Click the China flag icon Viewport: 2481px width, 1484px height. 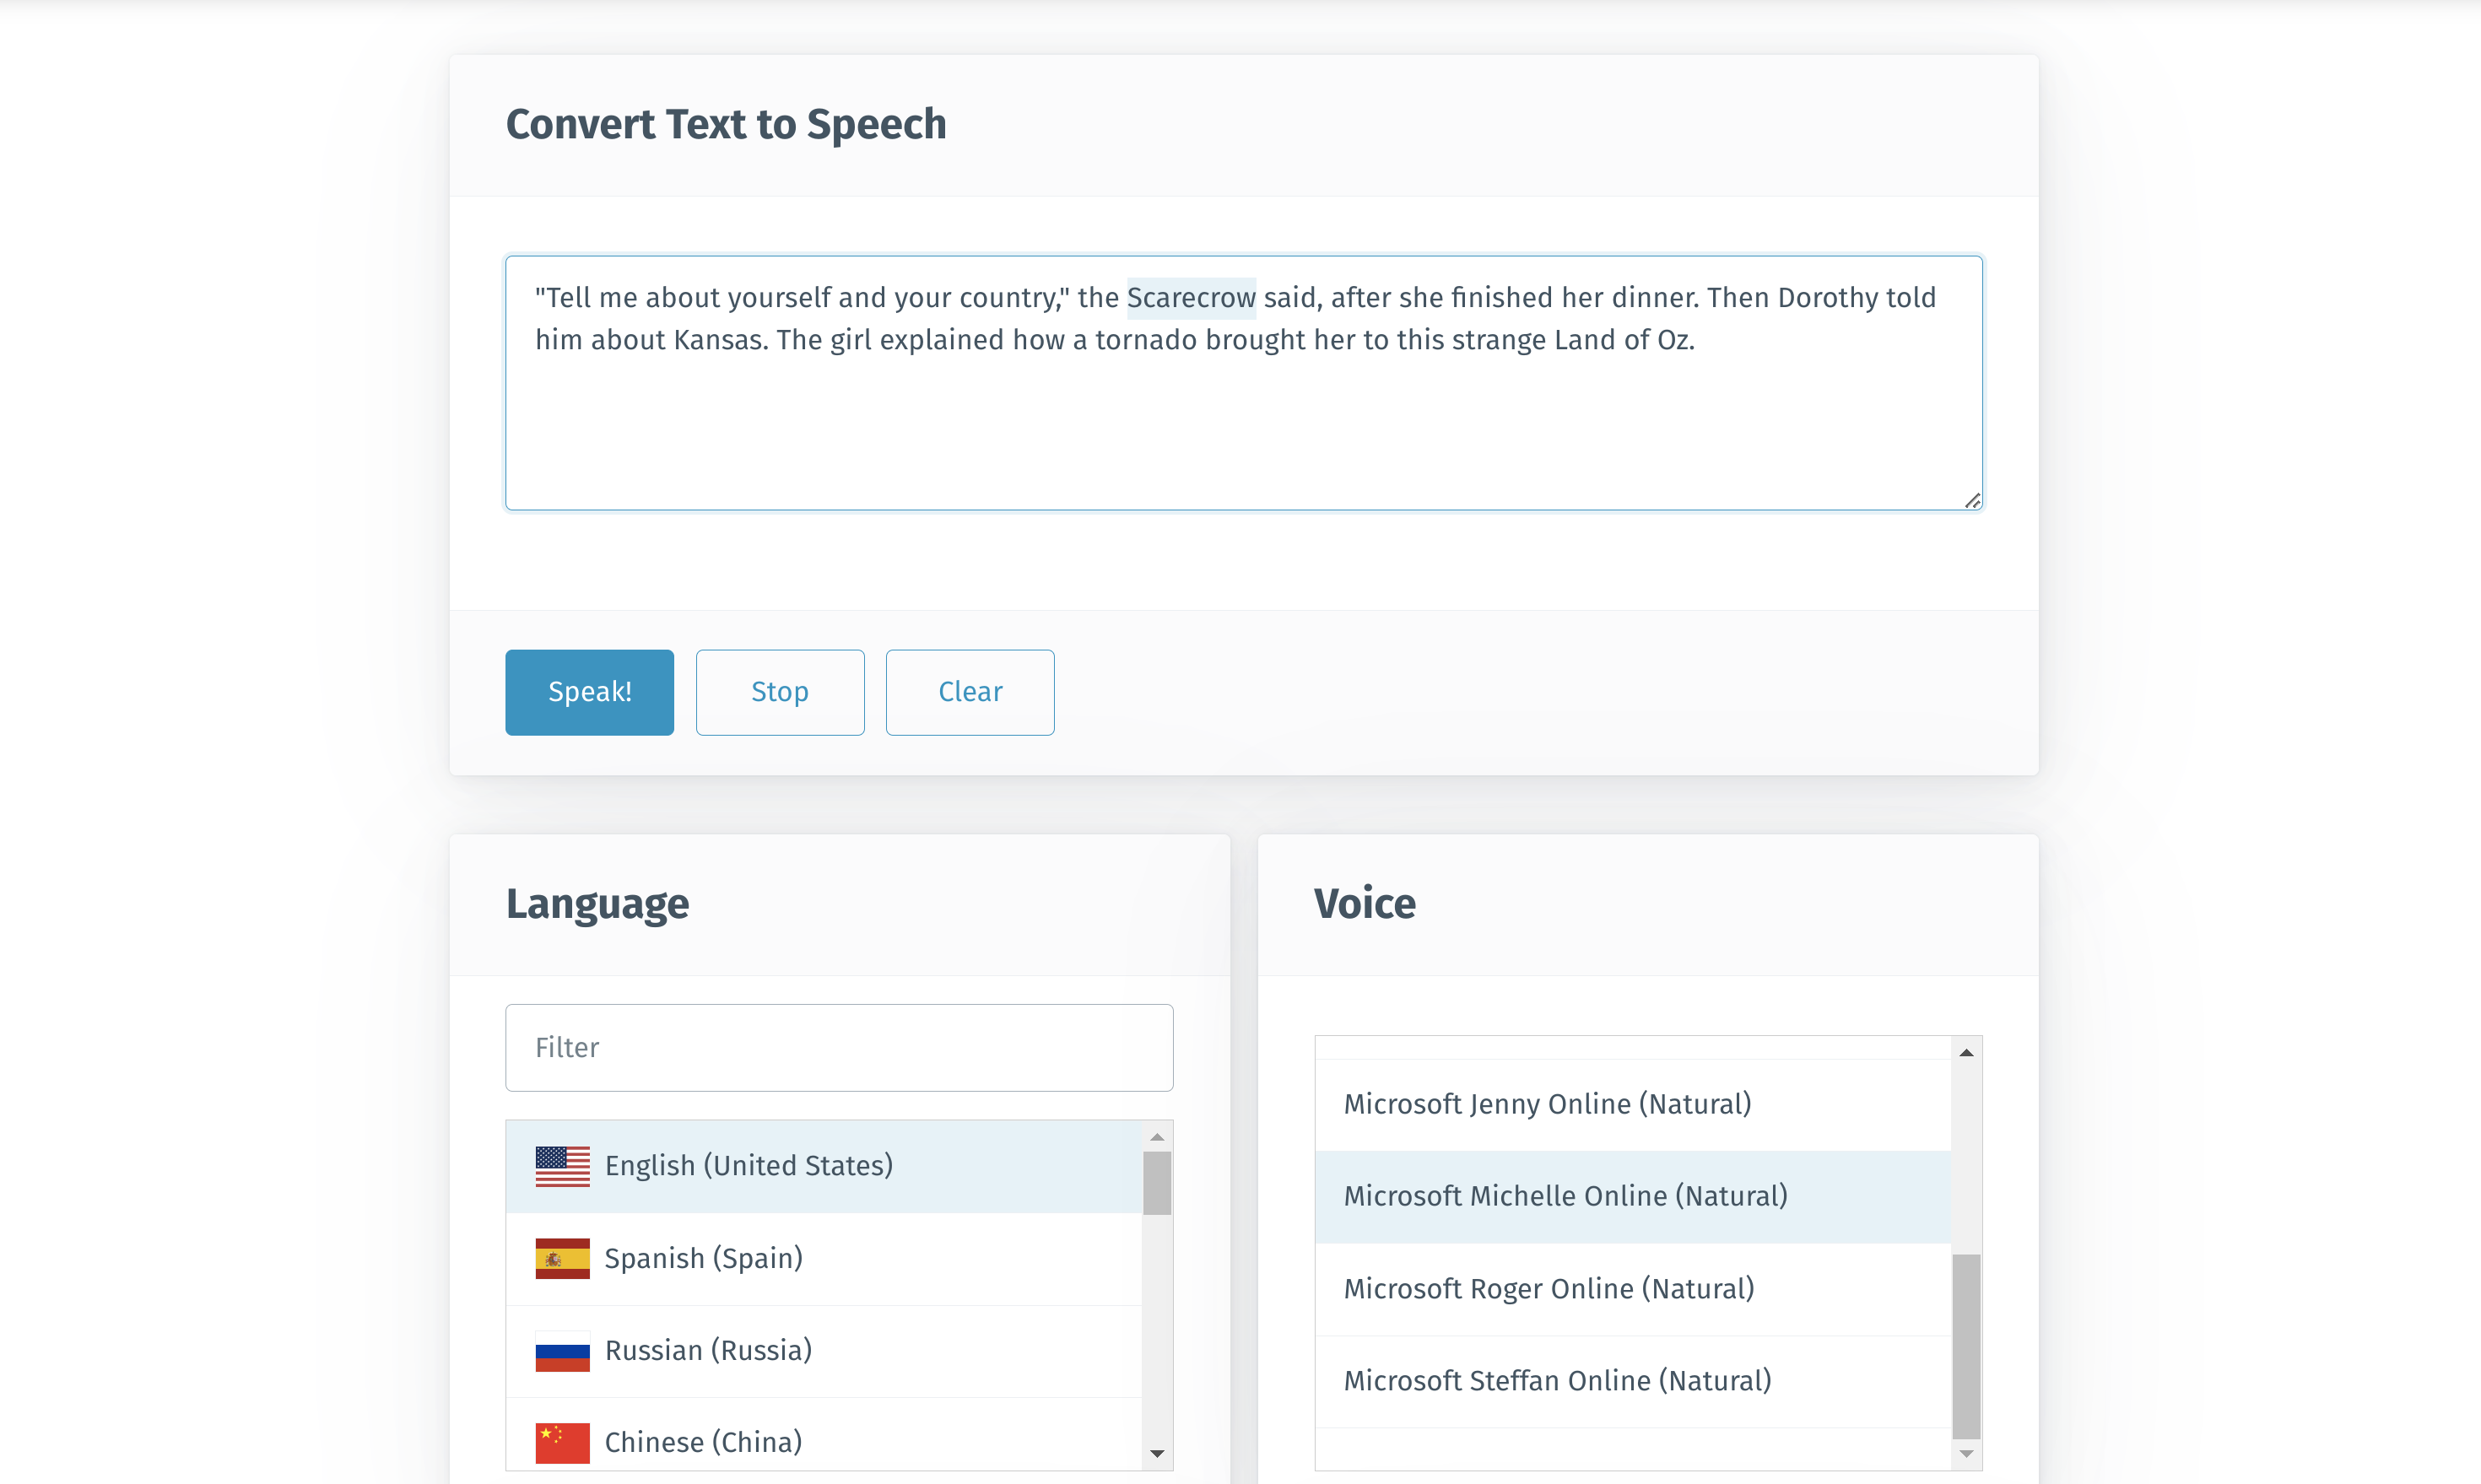coord(562,1442)
